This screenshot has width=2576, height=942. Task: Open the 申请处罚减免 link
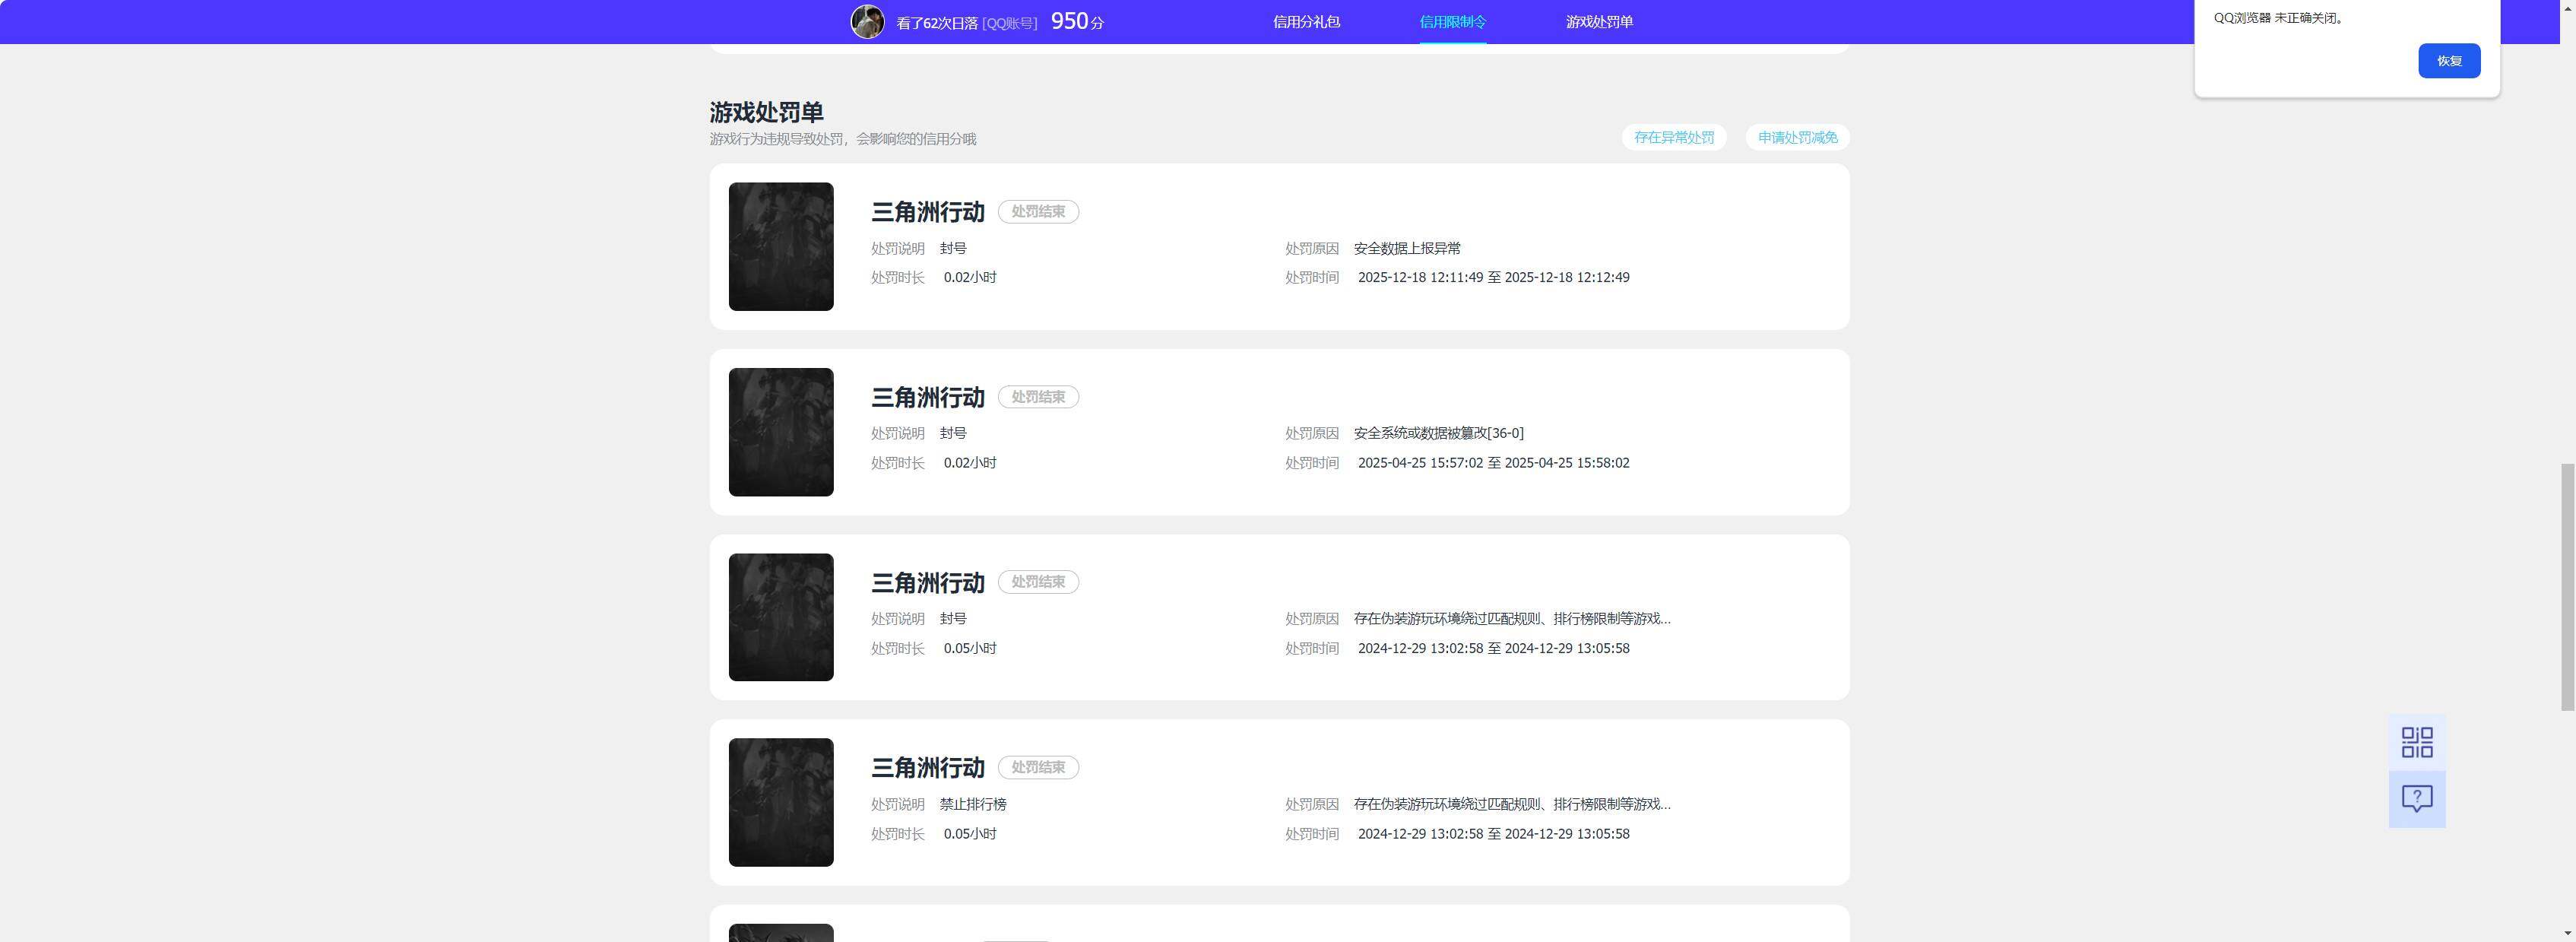[x=1798, y=138]
